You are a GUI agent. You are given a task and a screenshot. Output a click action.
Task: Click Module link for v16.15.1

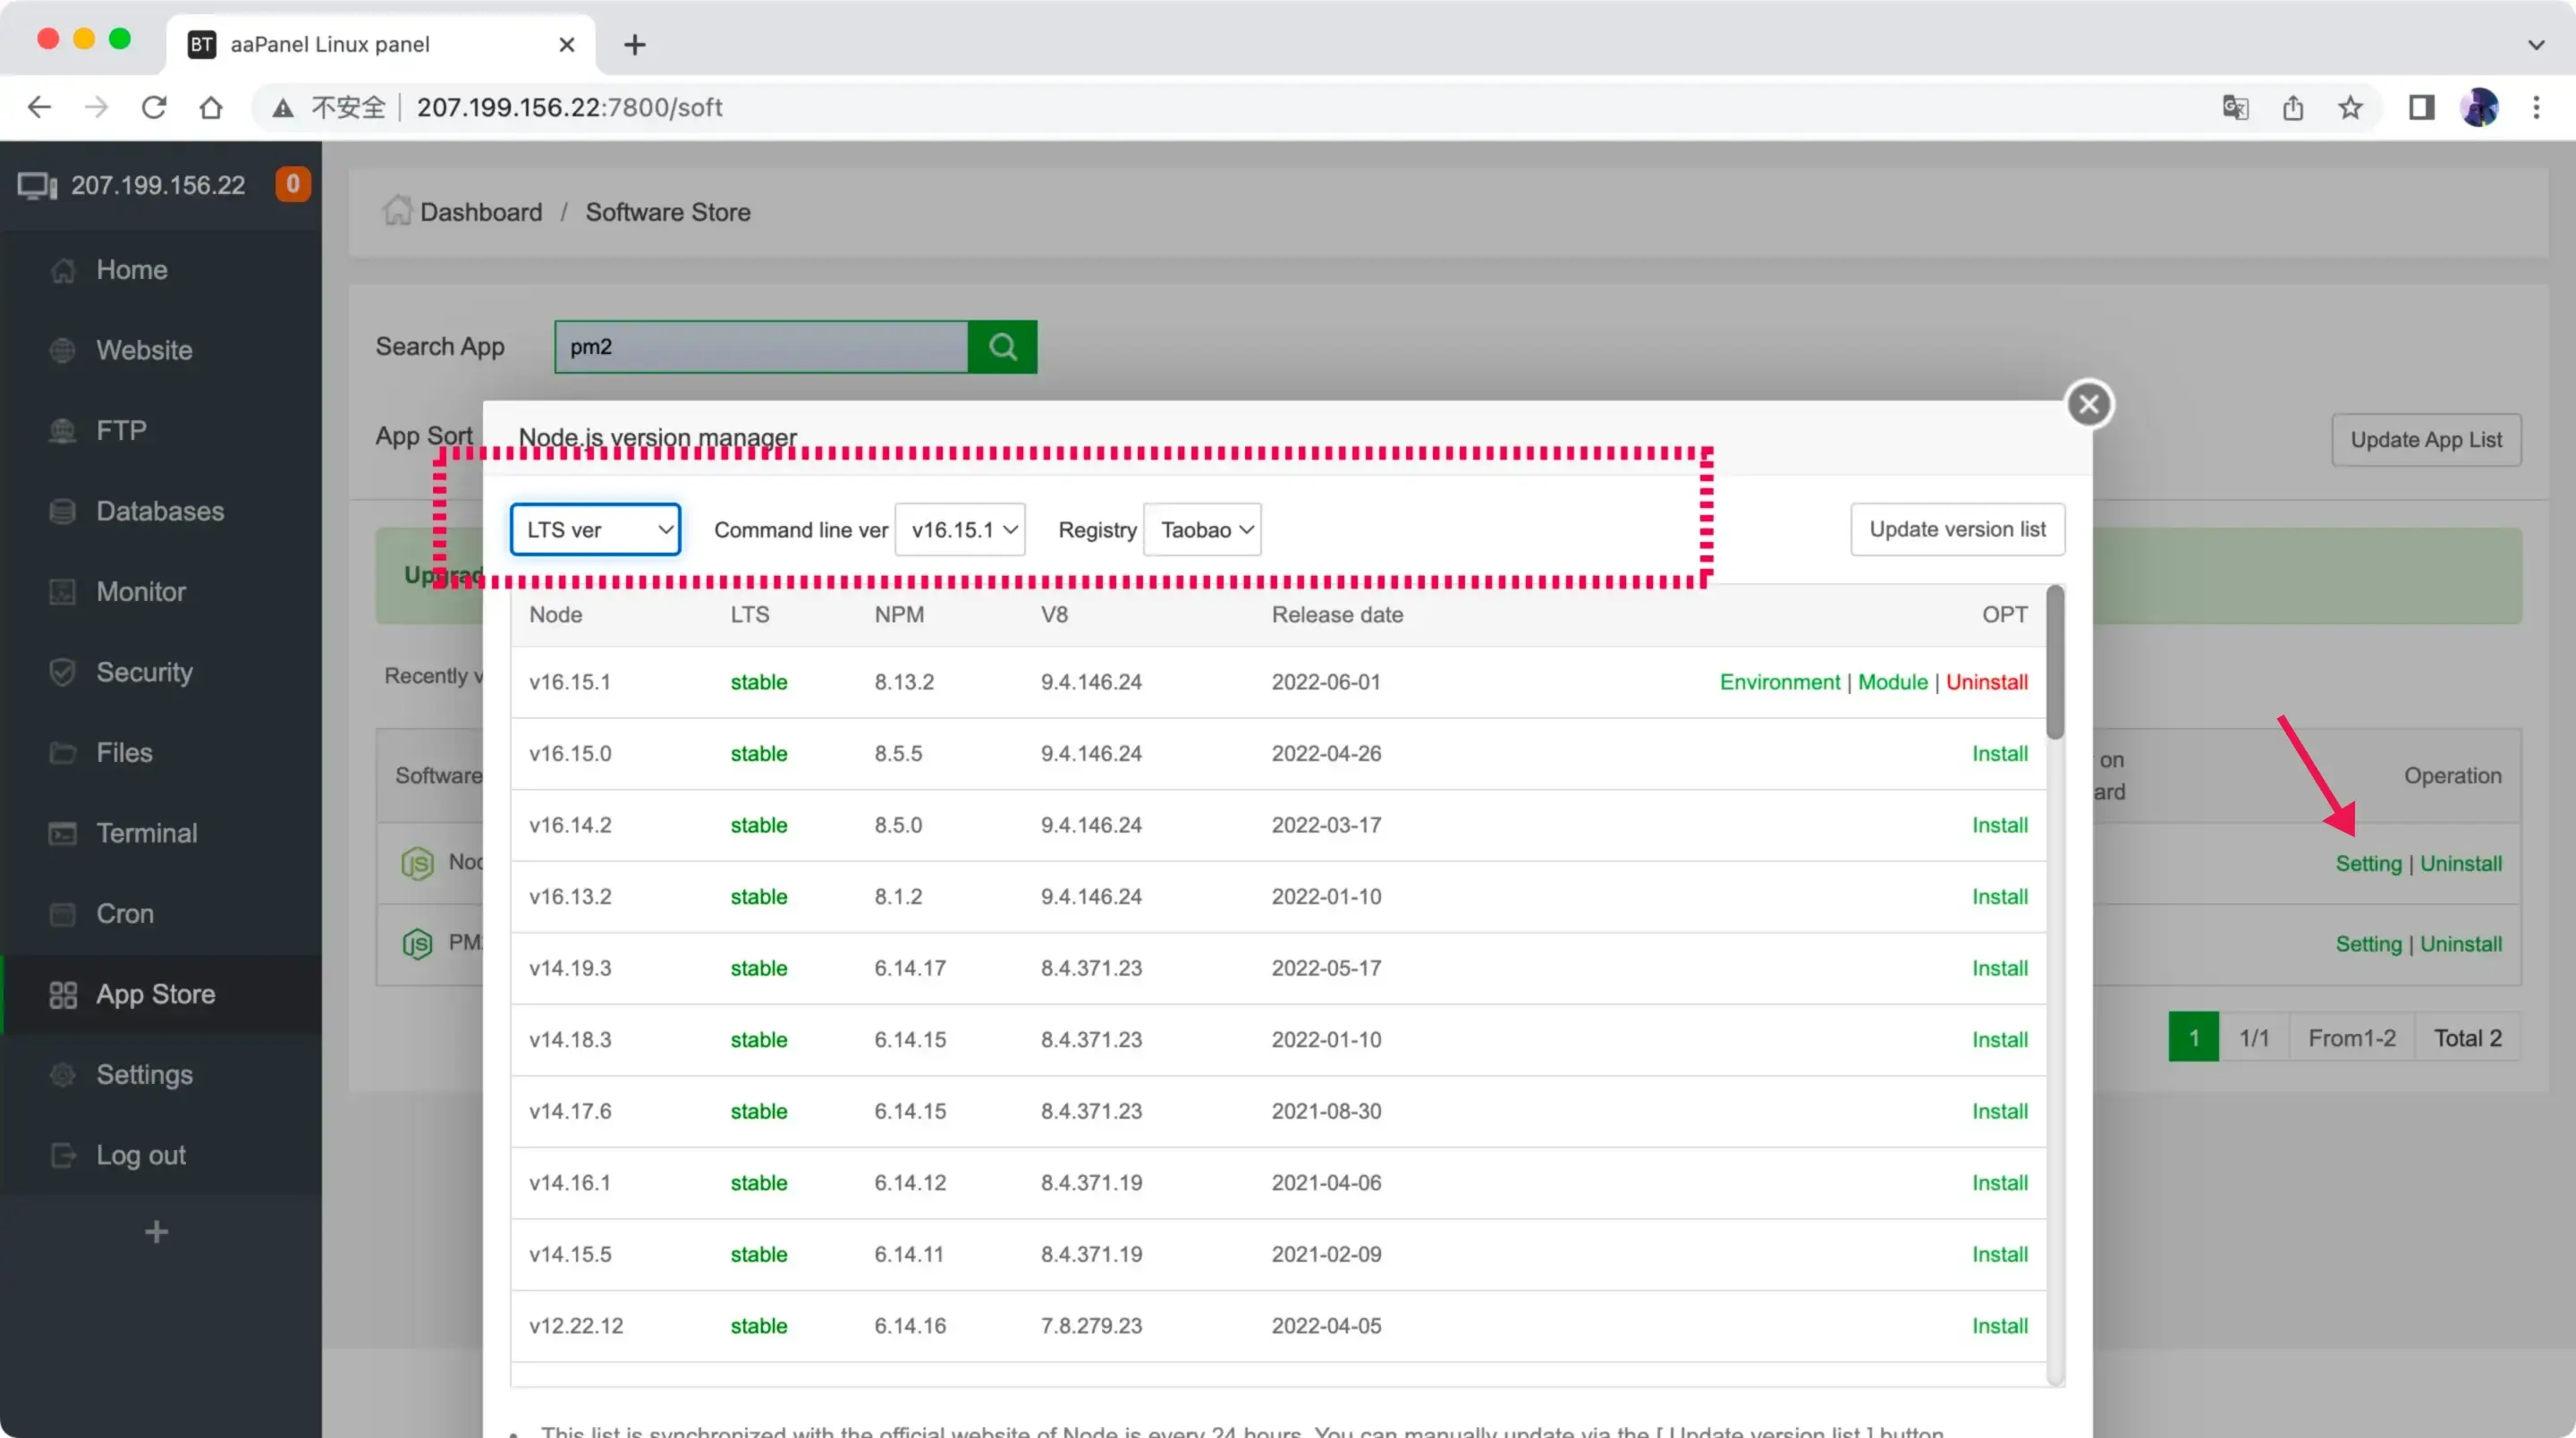(x=1892, y=682)
